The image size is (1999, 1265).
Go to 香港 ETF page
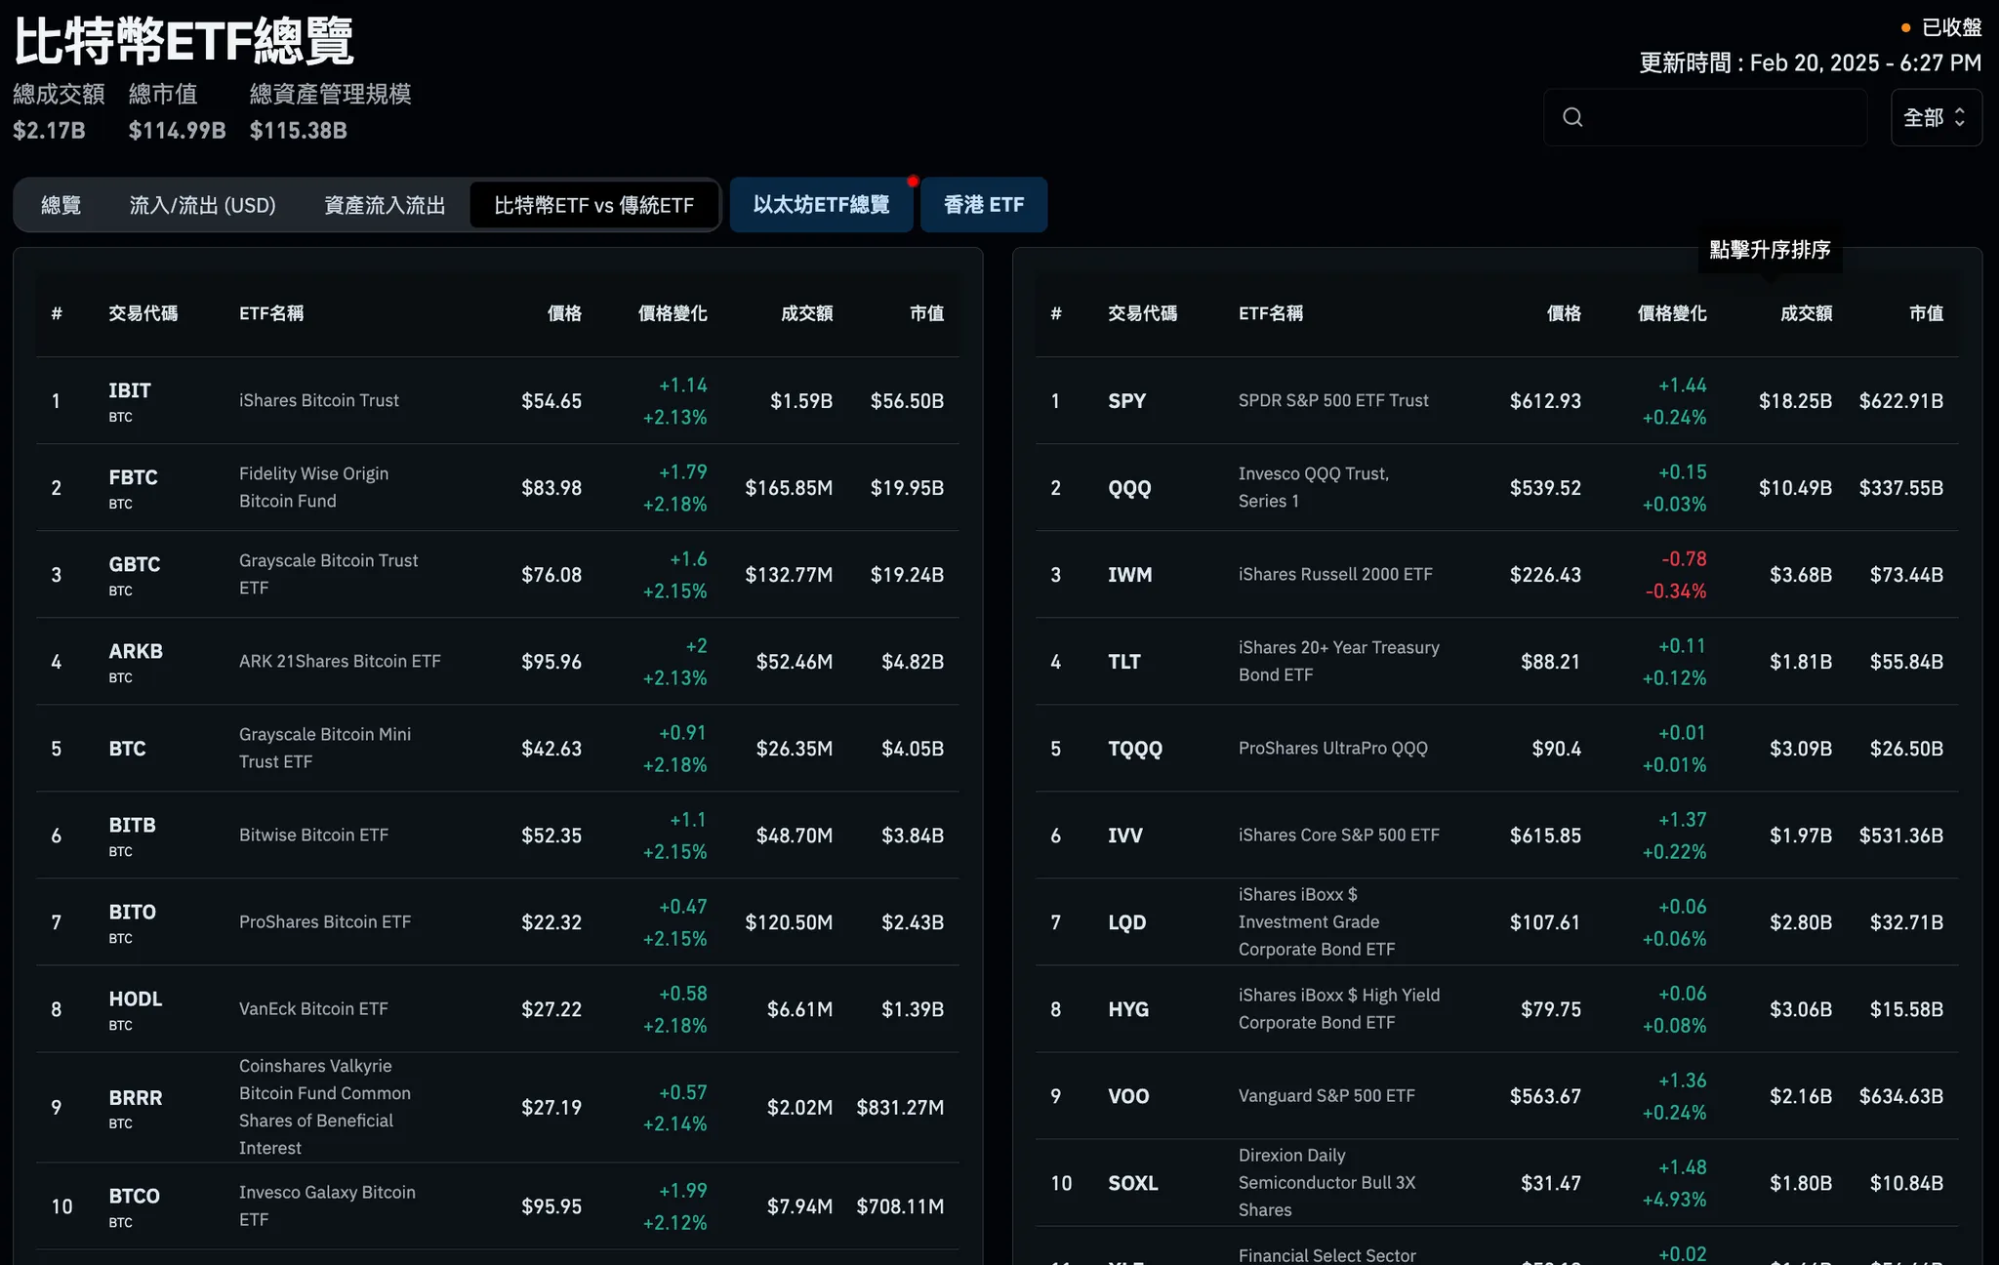(983, 205)
